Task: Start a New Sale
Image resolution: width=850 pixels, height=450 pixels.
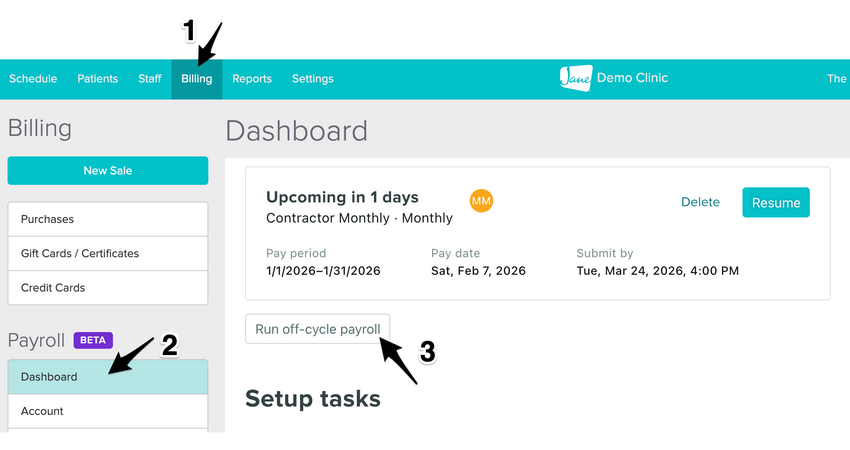Action: [x=108, y=171]
